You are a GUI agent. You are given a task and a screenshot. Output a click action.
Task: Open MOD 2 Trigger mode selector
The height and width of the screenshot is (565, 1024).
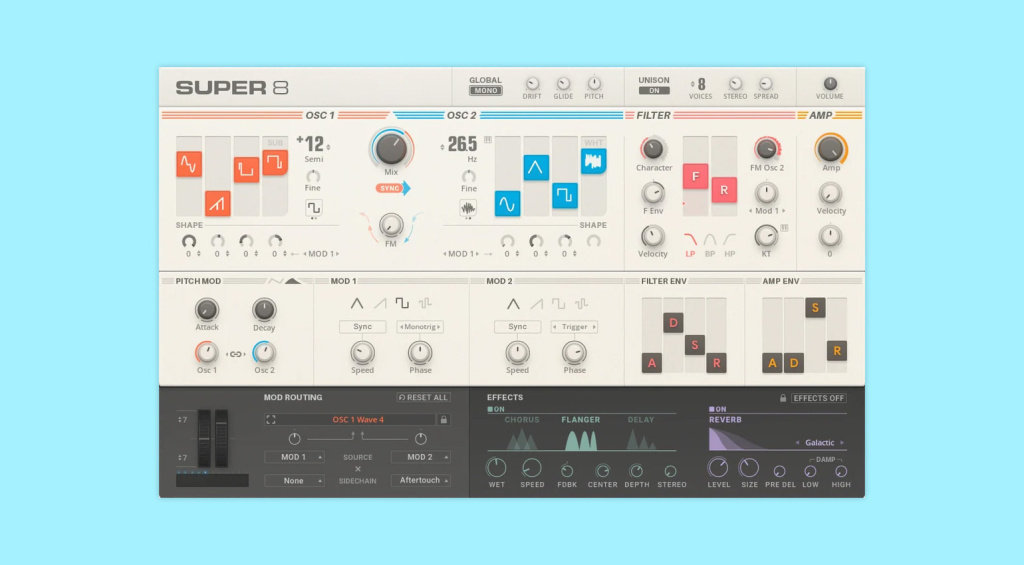(575, 327)
